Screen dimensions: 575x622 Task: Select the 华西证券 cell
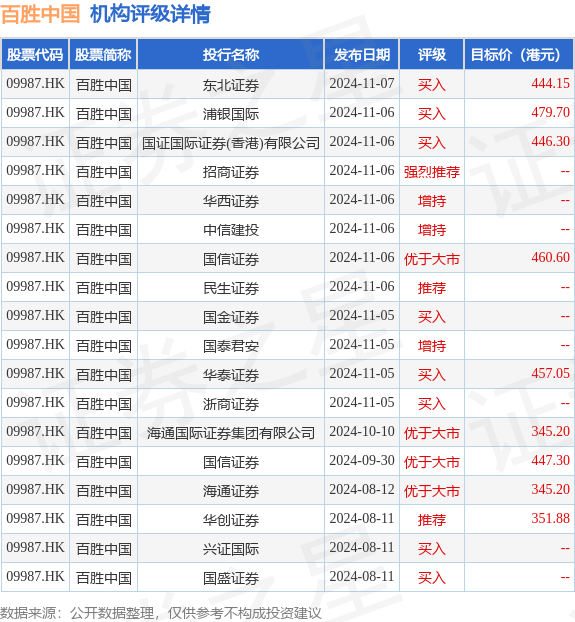231,200
